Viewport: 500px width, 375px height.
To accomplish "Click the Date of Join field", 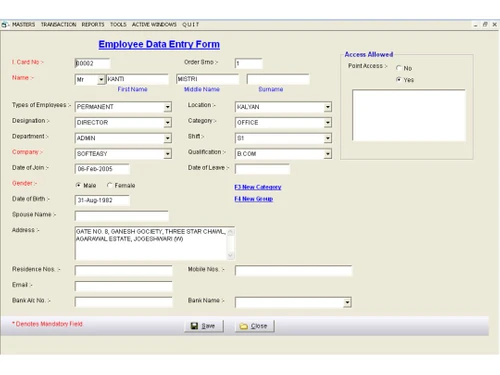I will (102, 169).
